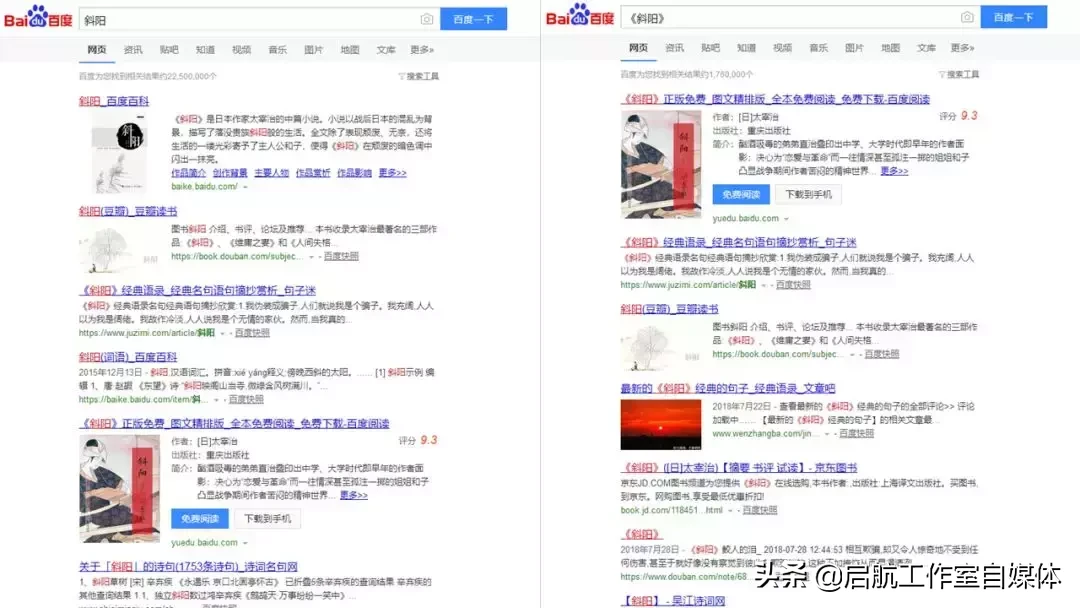Switch to 图片 search on the right page
1080x608 pixels.
coord(854,47)
